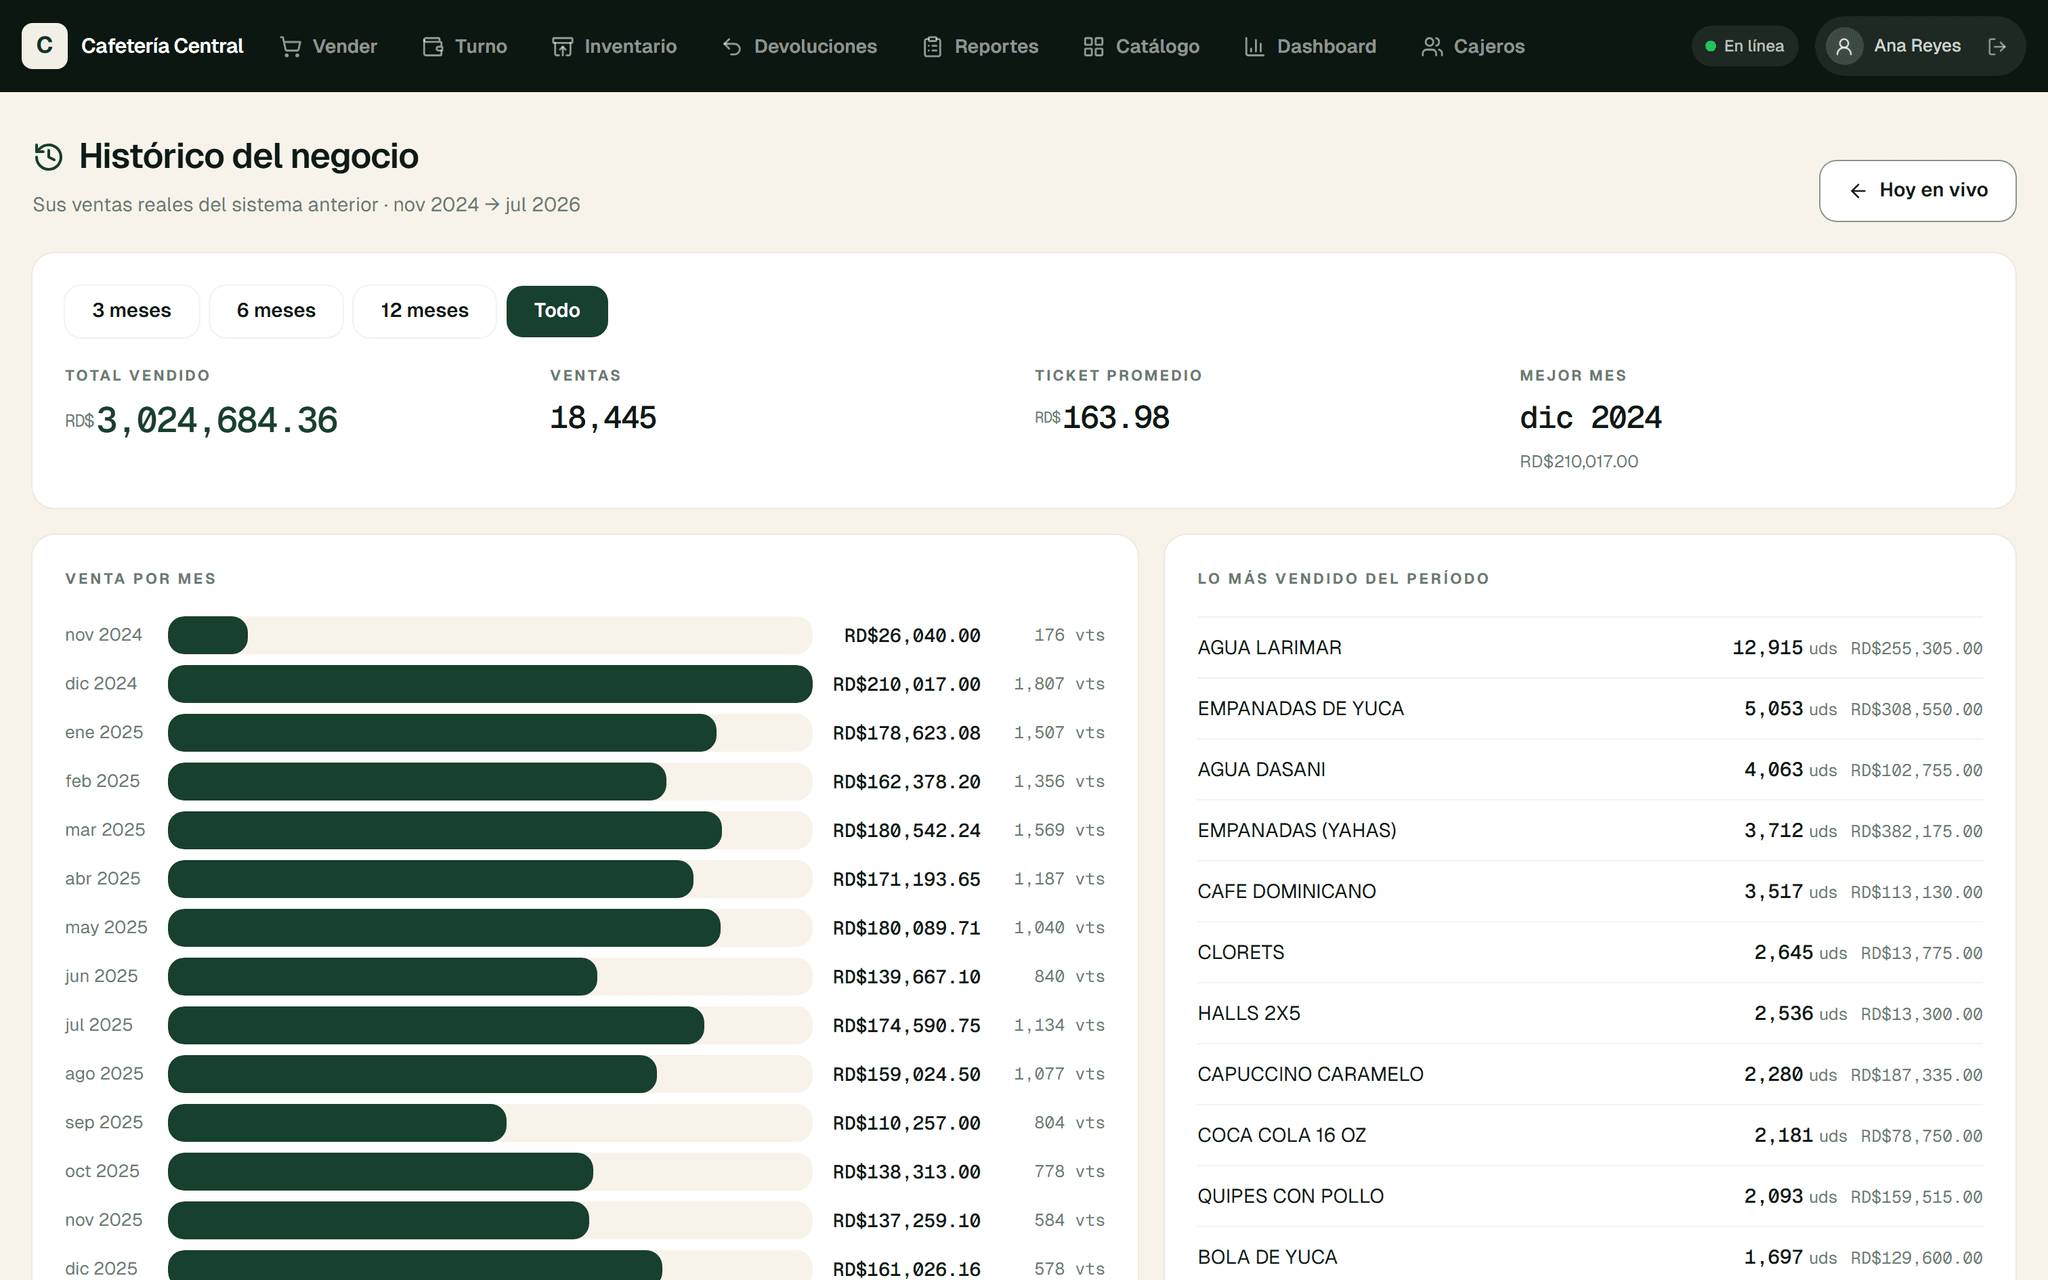
Task: Click the Cajeros users icon
Action: [x=1432, y=47]
